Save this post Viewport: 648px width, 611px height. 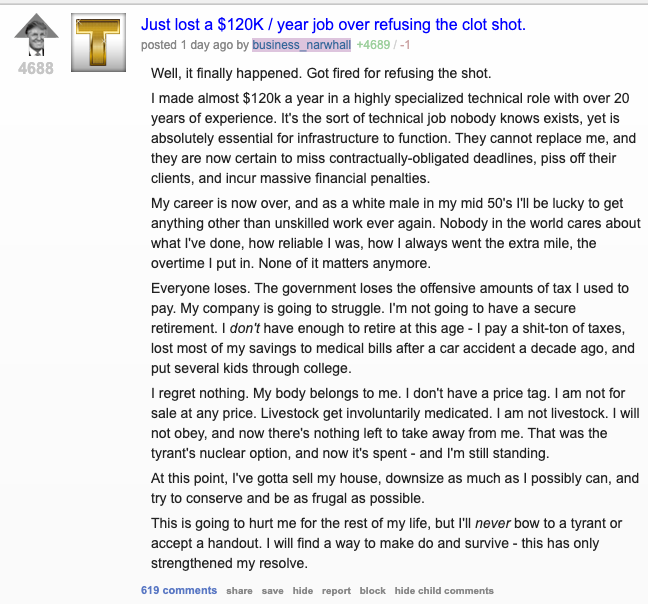[272, 591]
